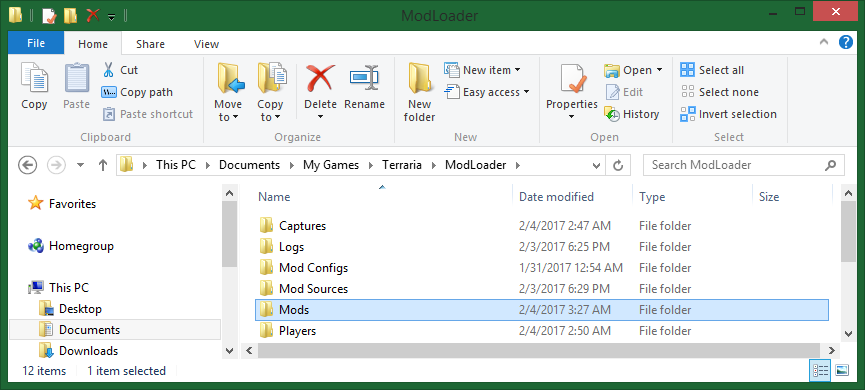Open the File tab

point(36,44)
